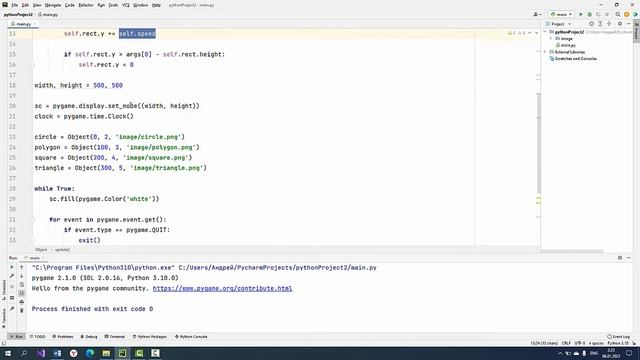Toggle soft-wrap in Run console

(22, 284)
